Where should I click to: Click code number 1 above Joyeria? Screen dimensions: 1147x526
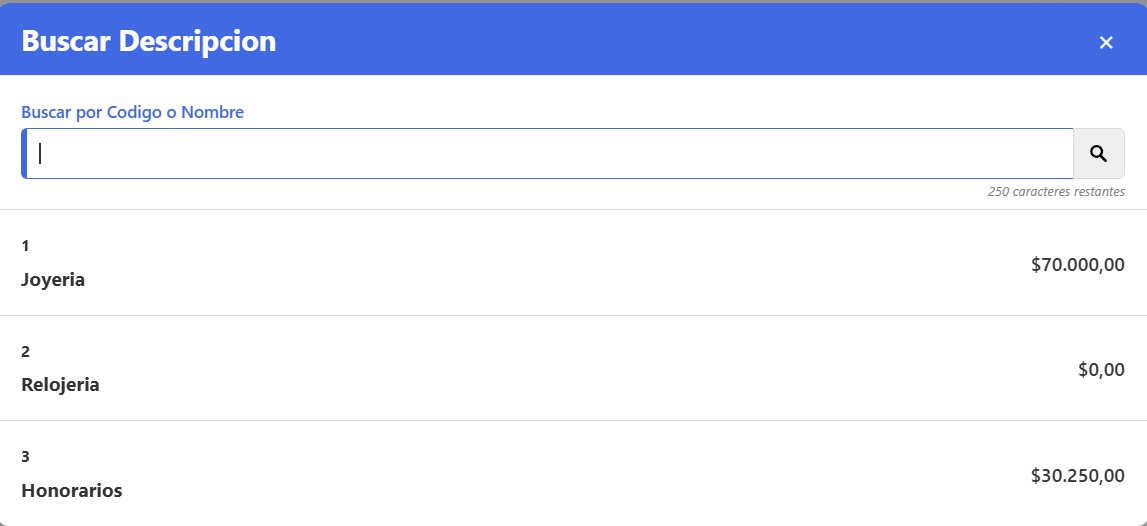tap(25, 245)
